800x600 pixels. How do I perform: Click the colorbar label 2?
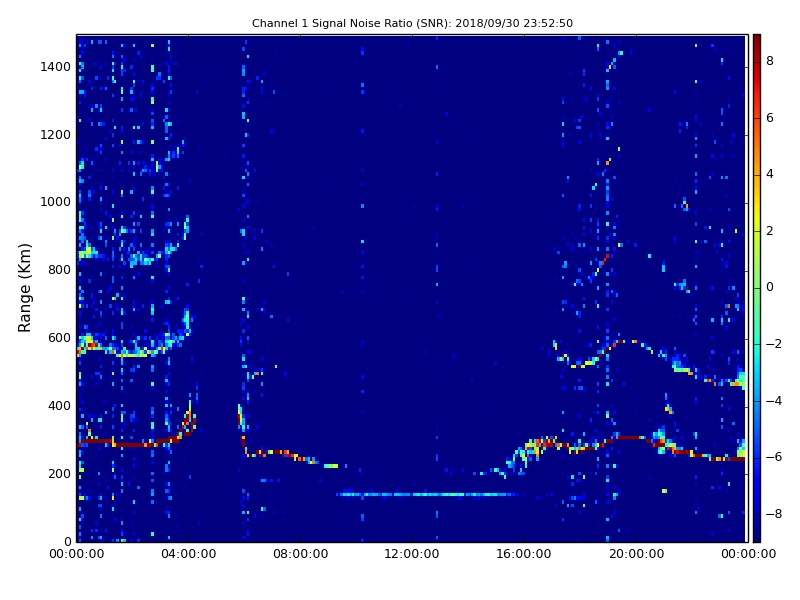tap(770, 231)
